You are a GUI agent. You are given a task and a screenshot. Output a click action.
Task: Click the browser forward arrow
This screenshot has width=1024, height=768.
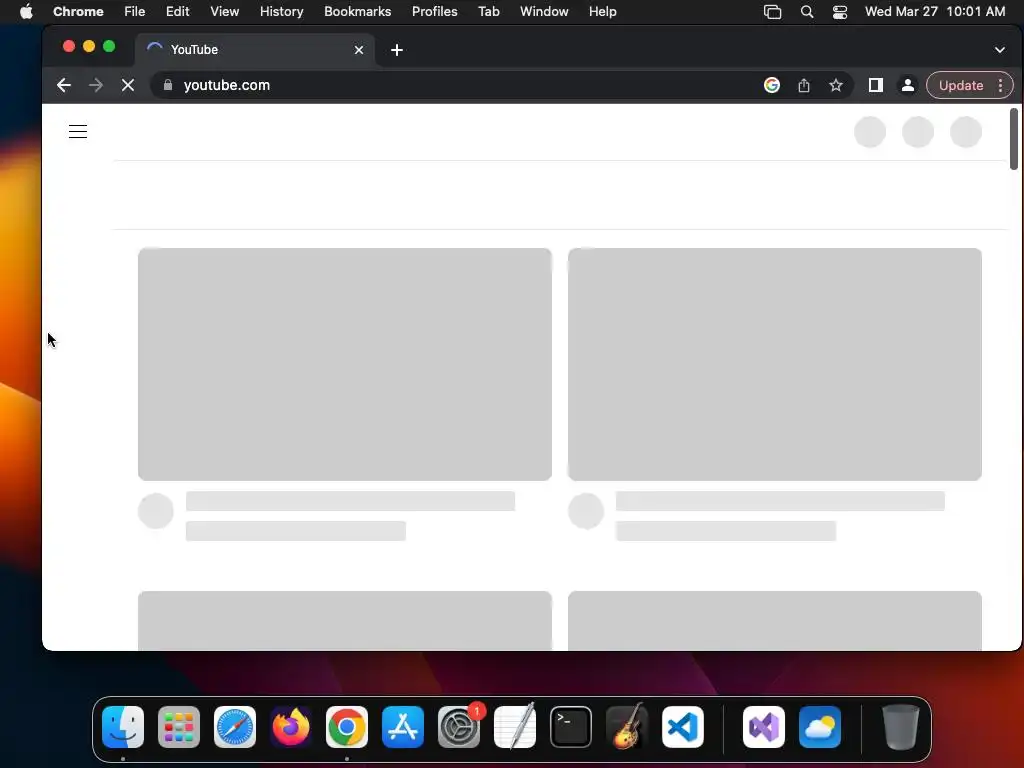(95, 85)
